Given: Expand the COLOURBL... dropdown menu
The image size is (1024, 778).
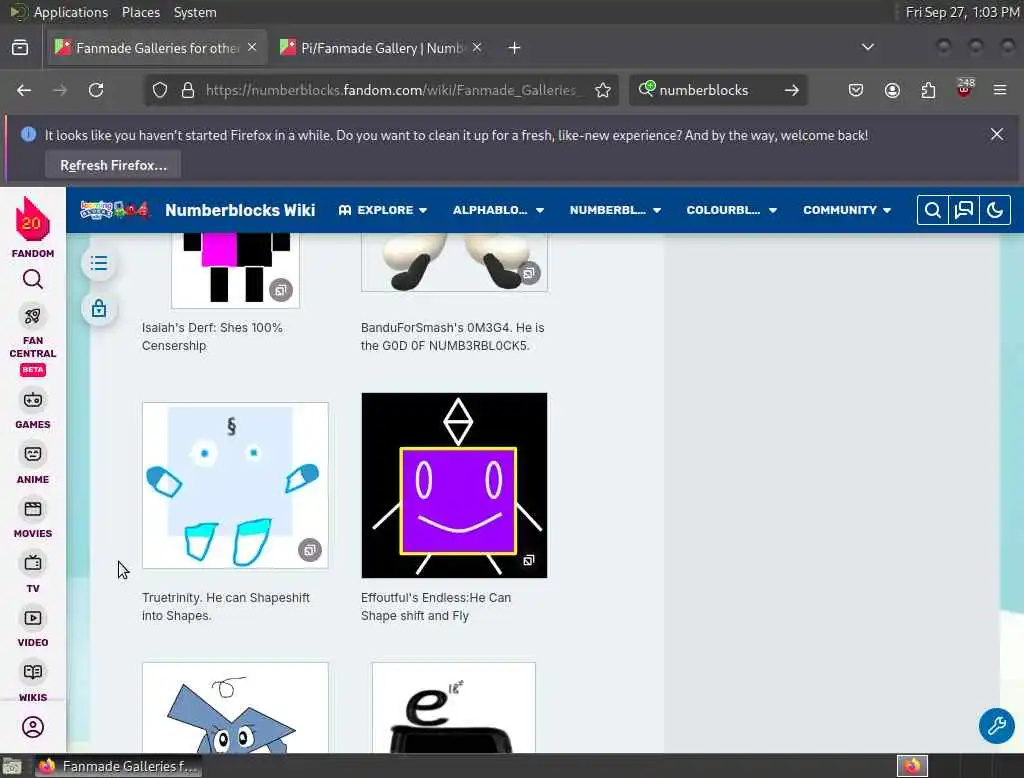Looking at the screenshot, I should pos(731,210).
